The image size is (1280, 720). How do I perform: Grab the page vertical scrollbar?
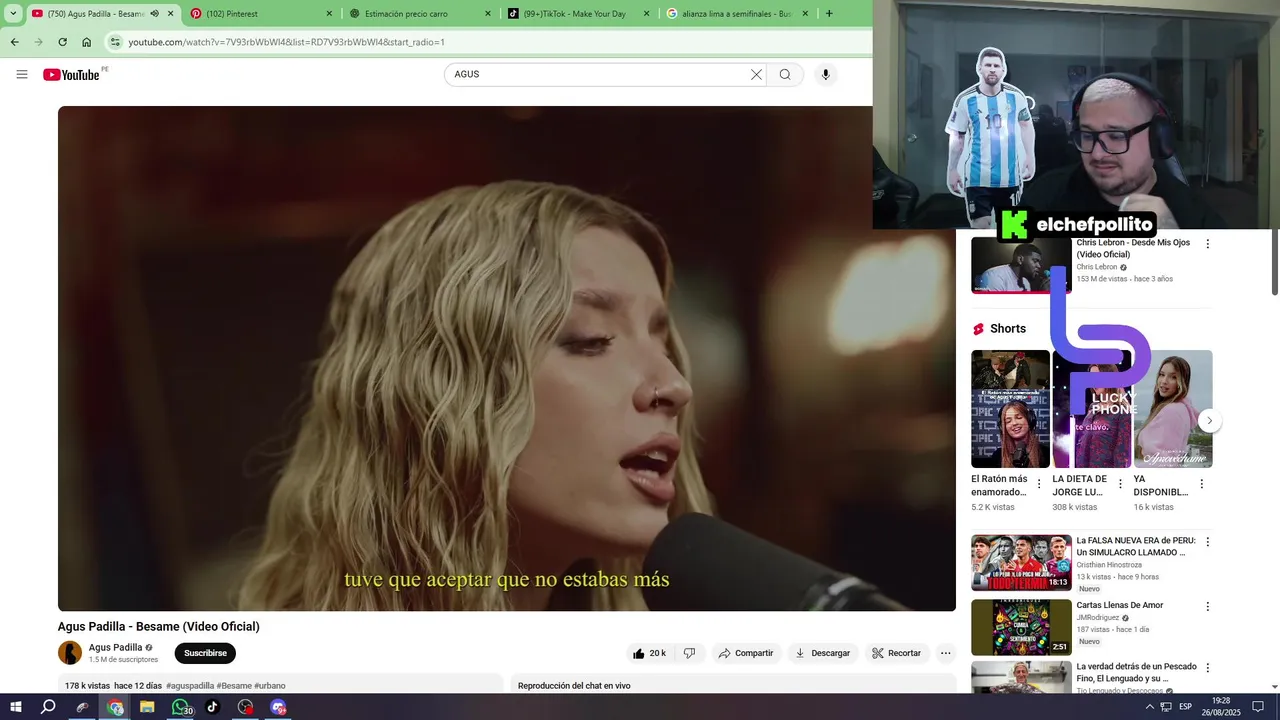click(x=1275, y=262)
